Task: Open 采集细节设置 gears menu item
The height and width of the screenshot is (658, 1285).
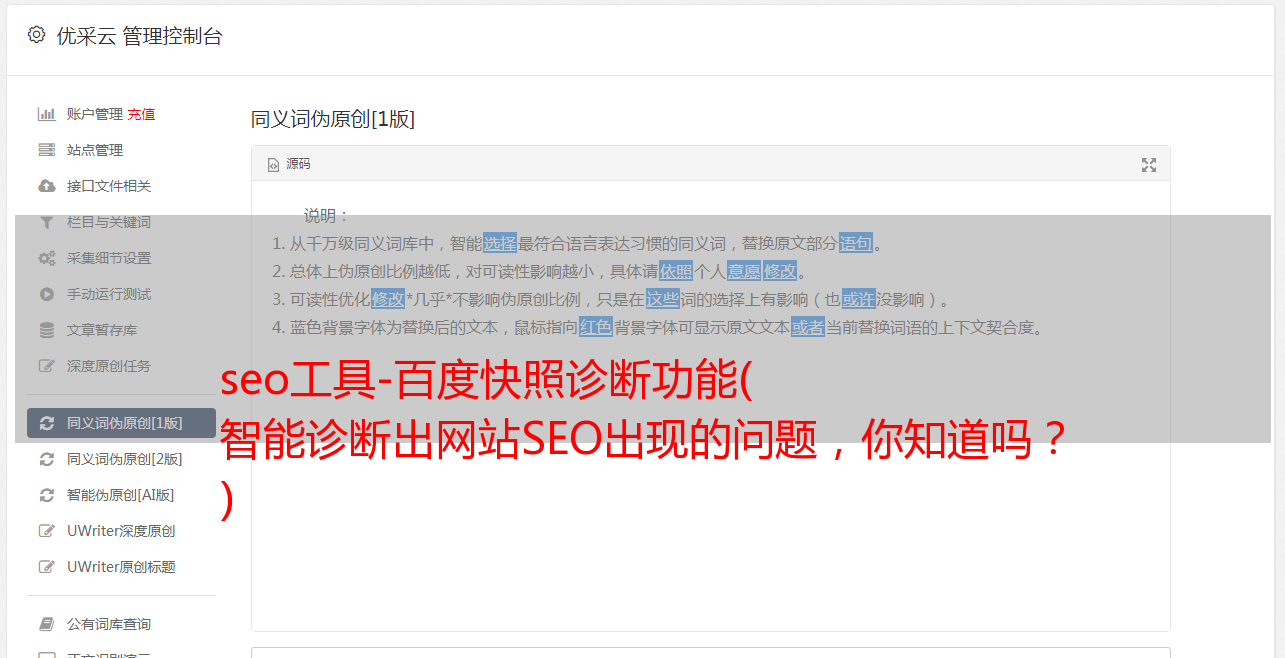Action: 121,258
